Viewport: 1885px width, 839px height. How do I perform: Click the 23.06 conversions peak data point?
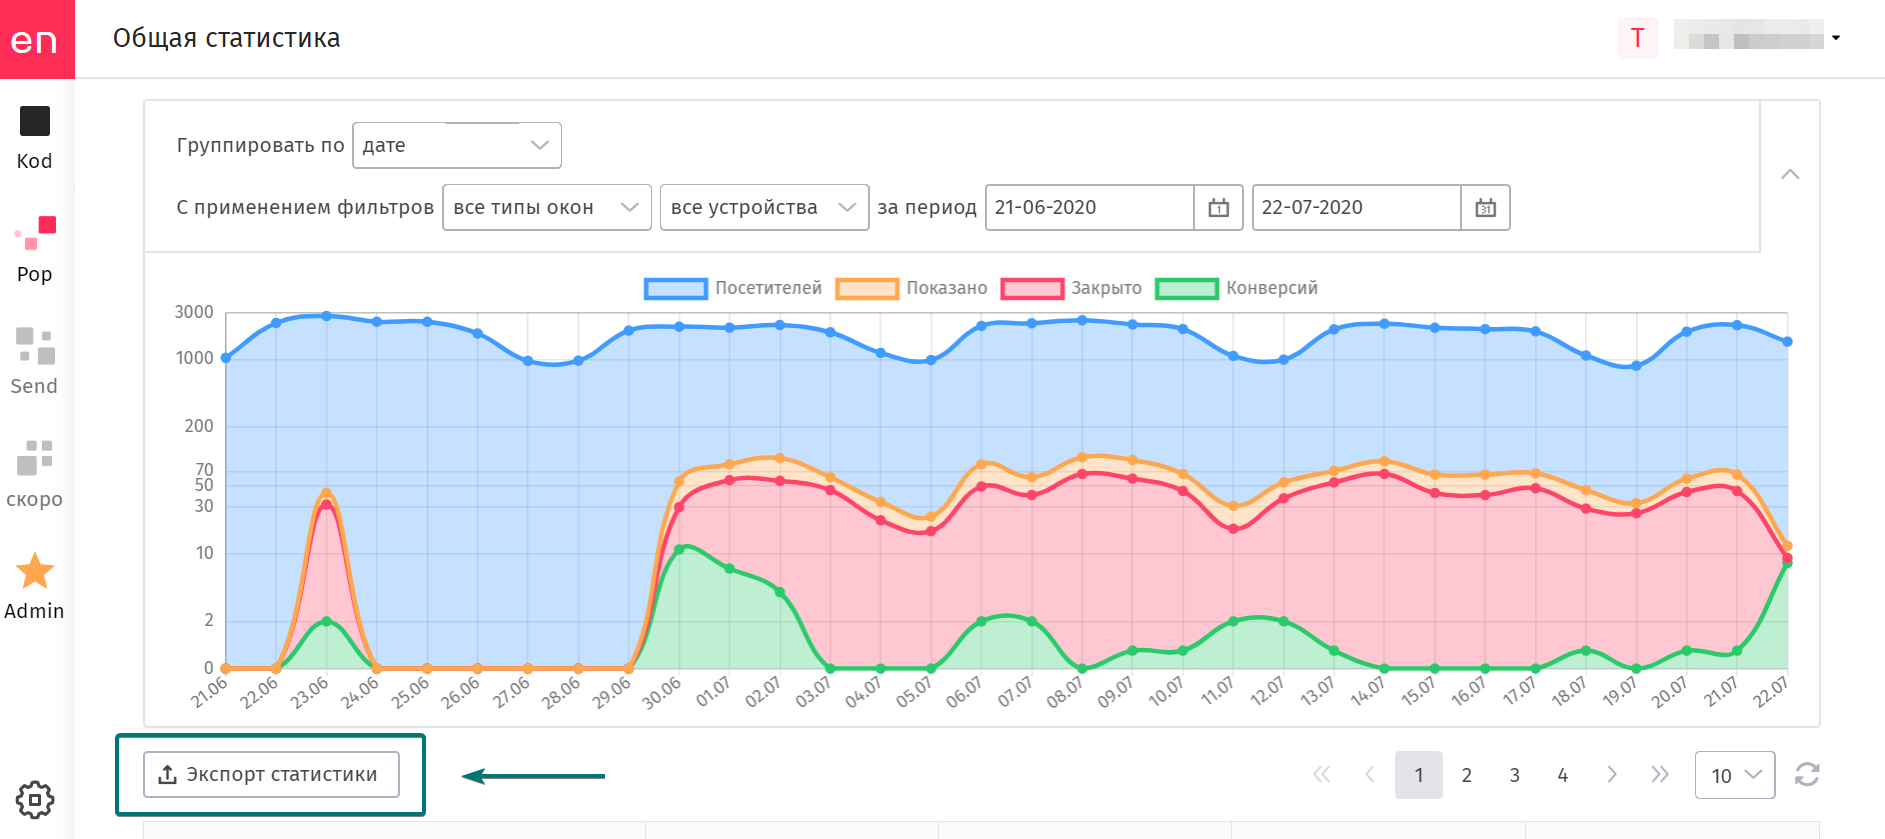pyautogui.click(x=326, y=621)
